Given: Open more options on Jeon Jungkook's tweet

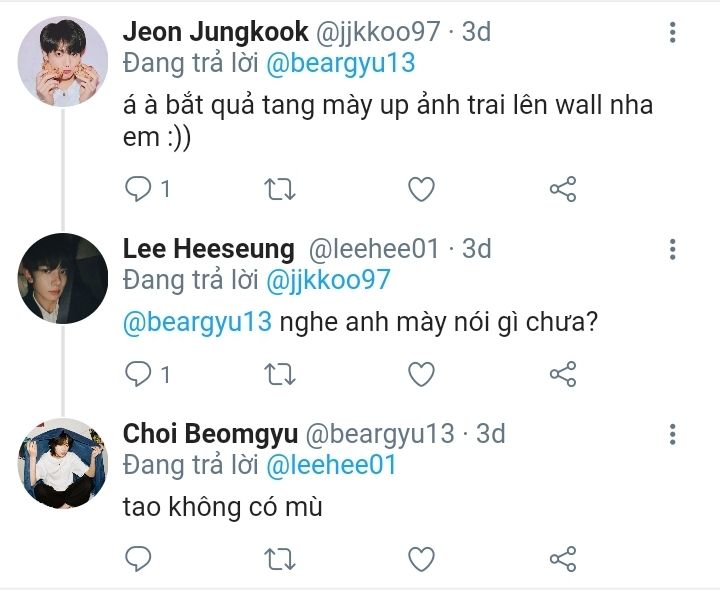Looking at the screenshot, I should coord(673,32).
